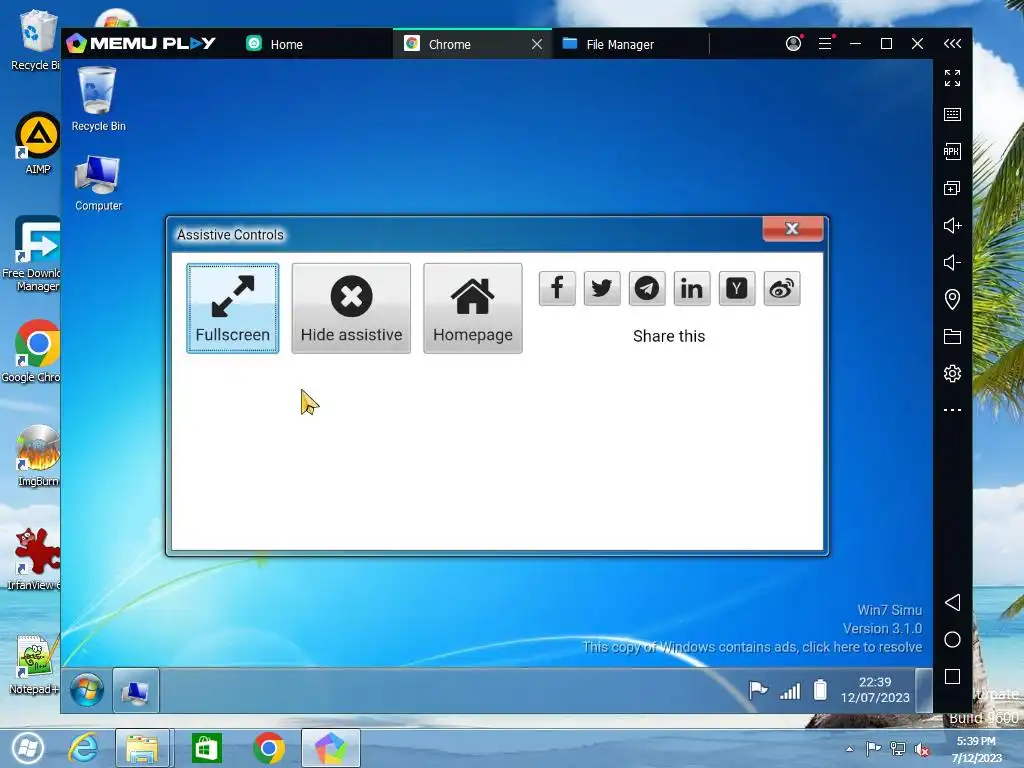Open the Win7 Simu Start orb
This screenshot has width=1024, height=768.
[87, 690]
